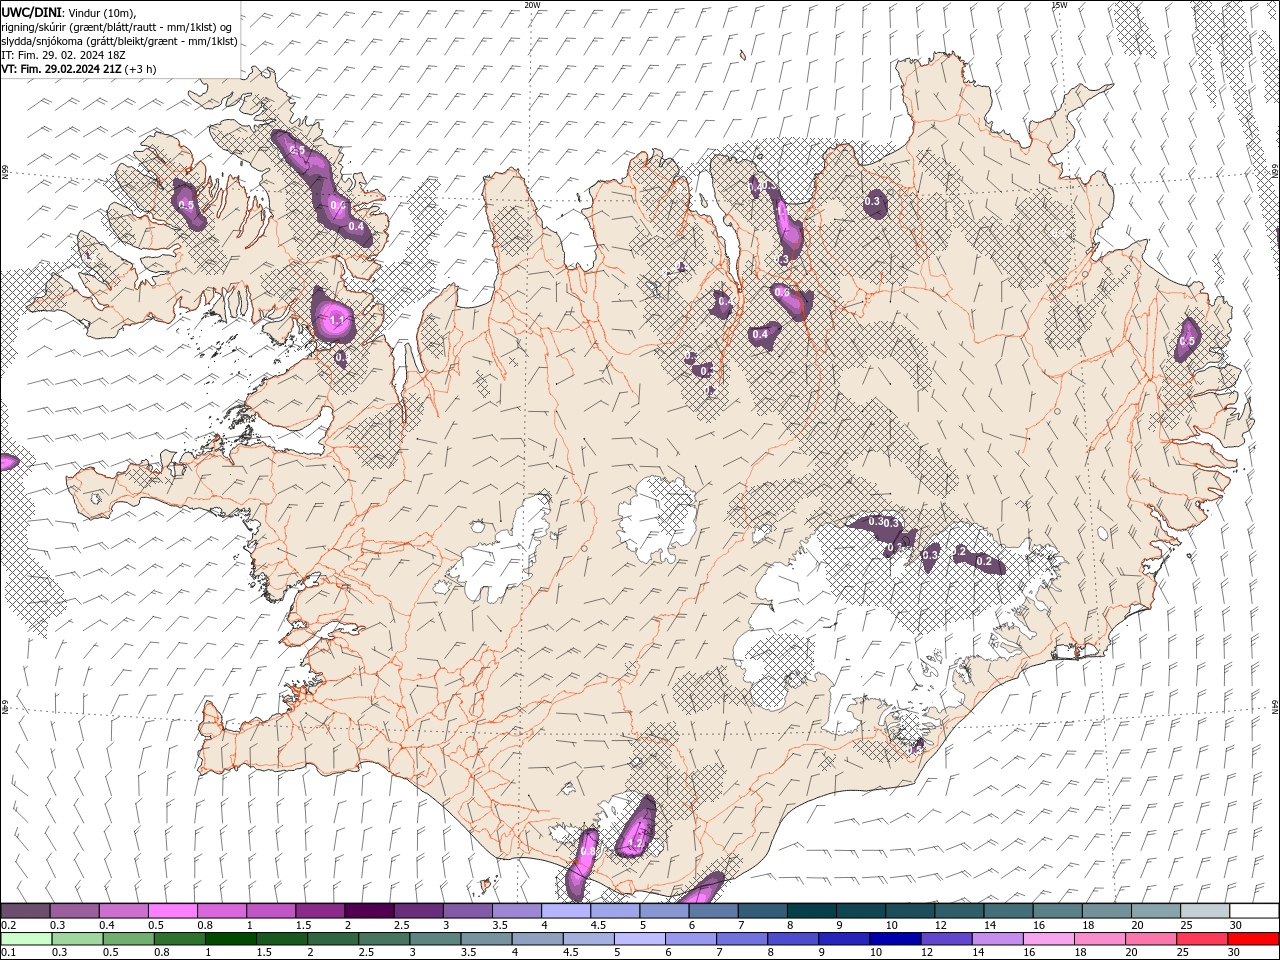Click the '64N' latitude label on right edge
This screenshot has width=1280, height=960.
point(1275,708)
